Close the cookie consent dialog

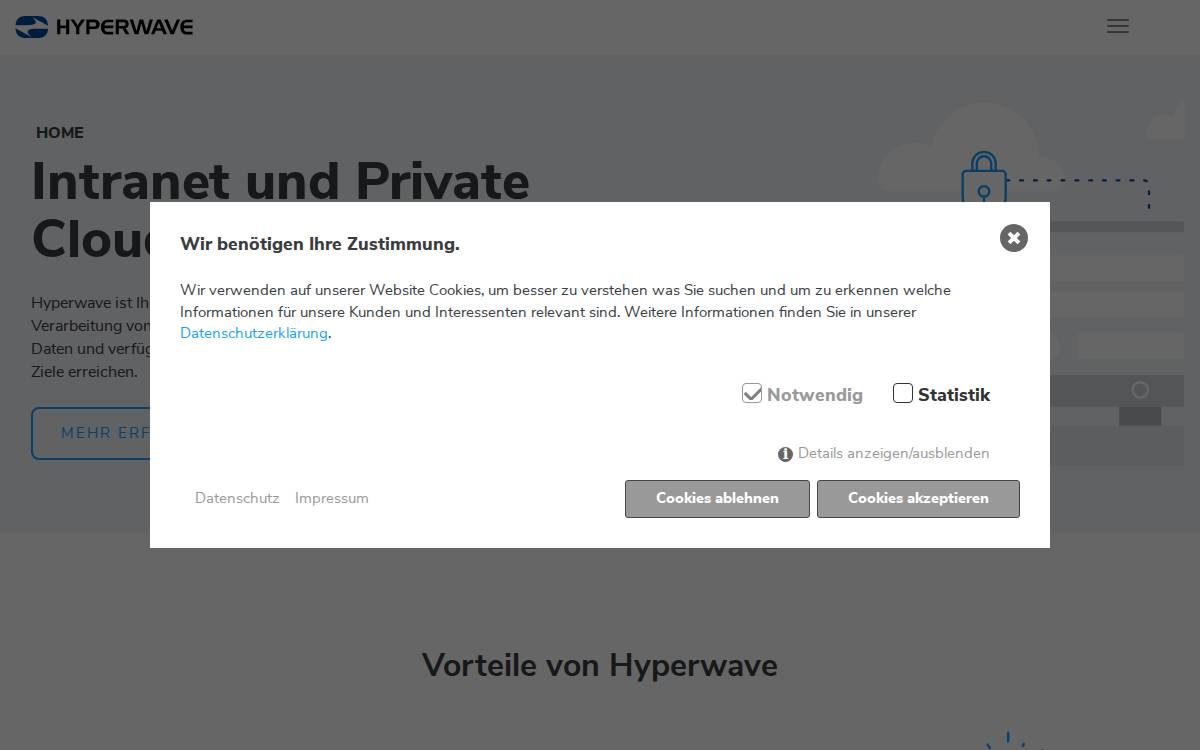(x=1013, y=238)
